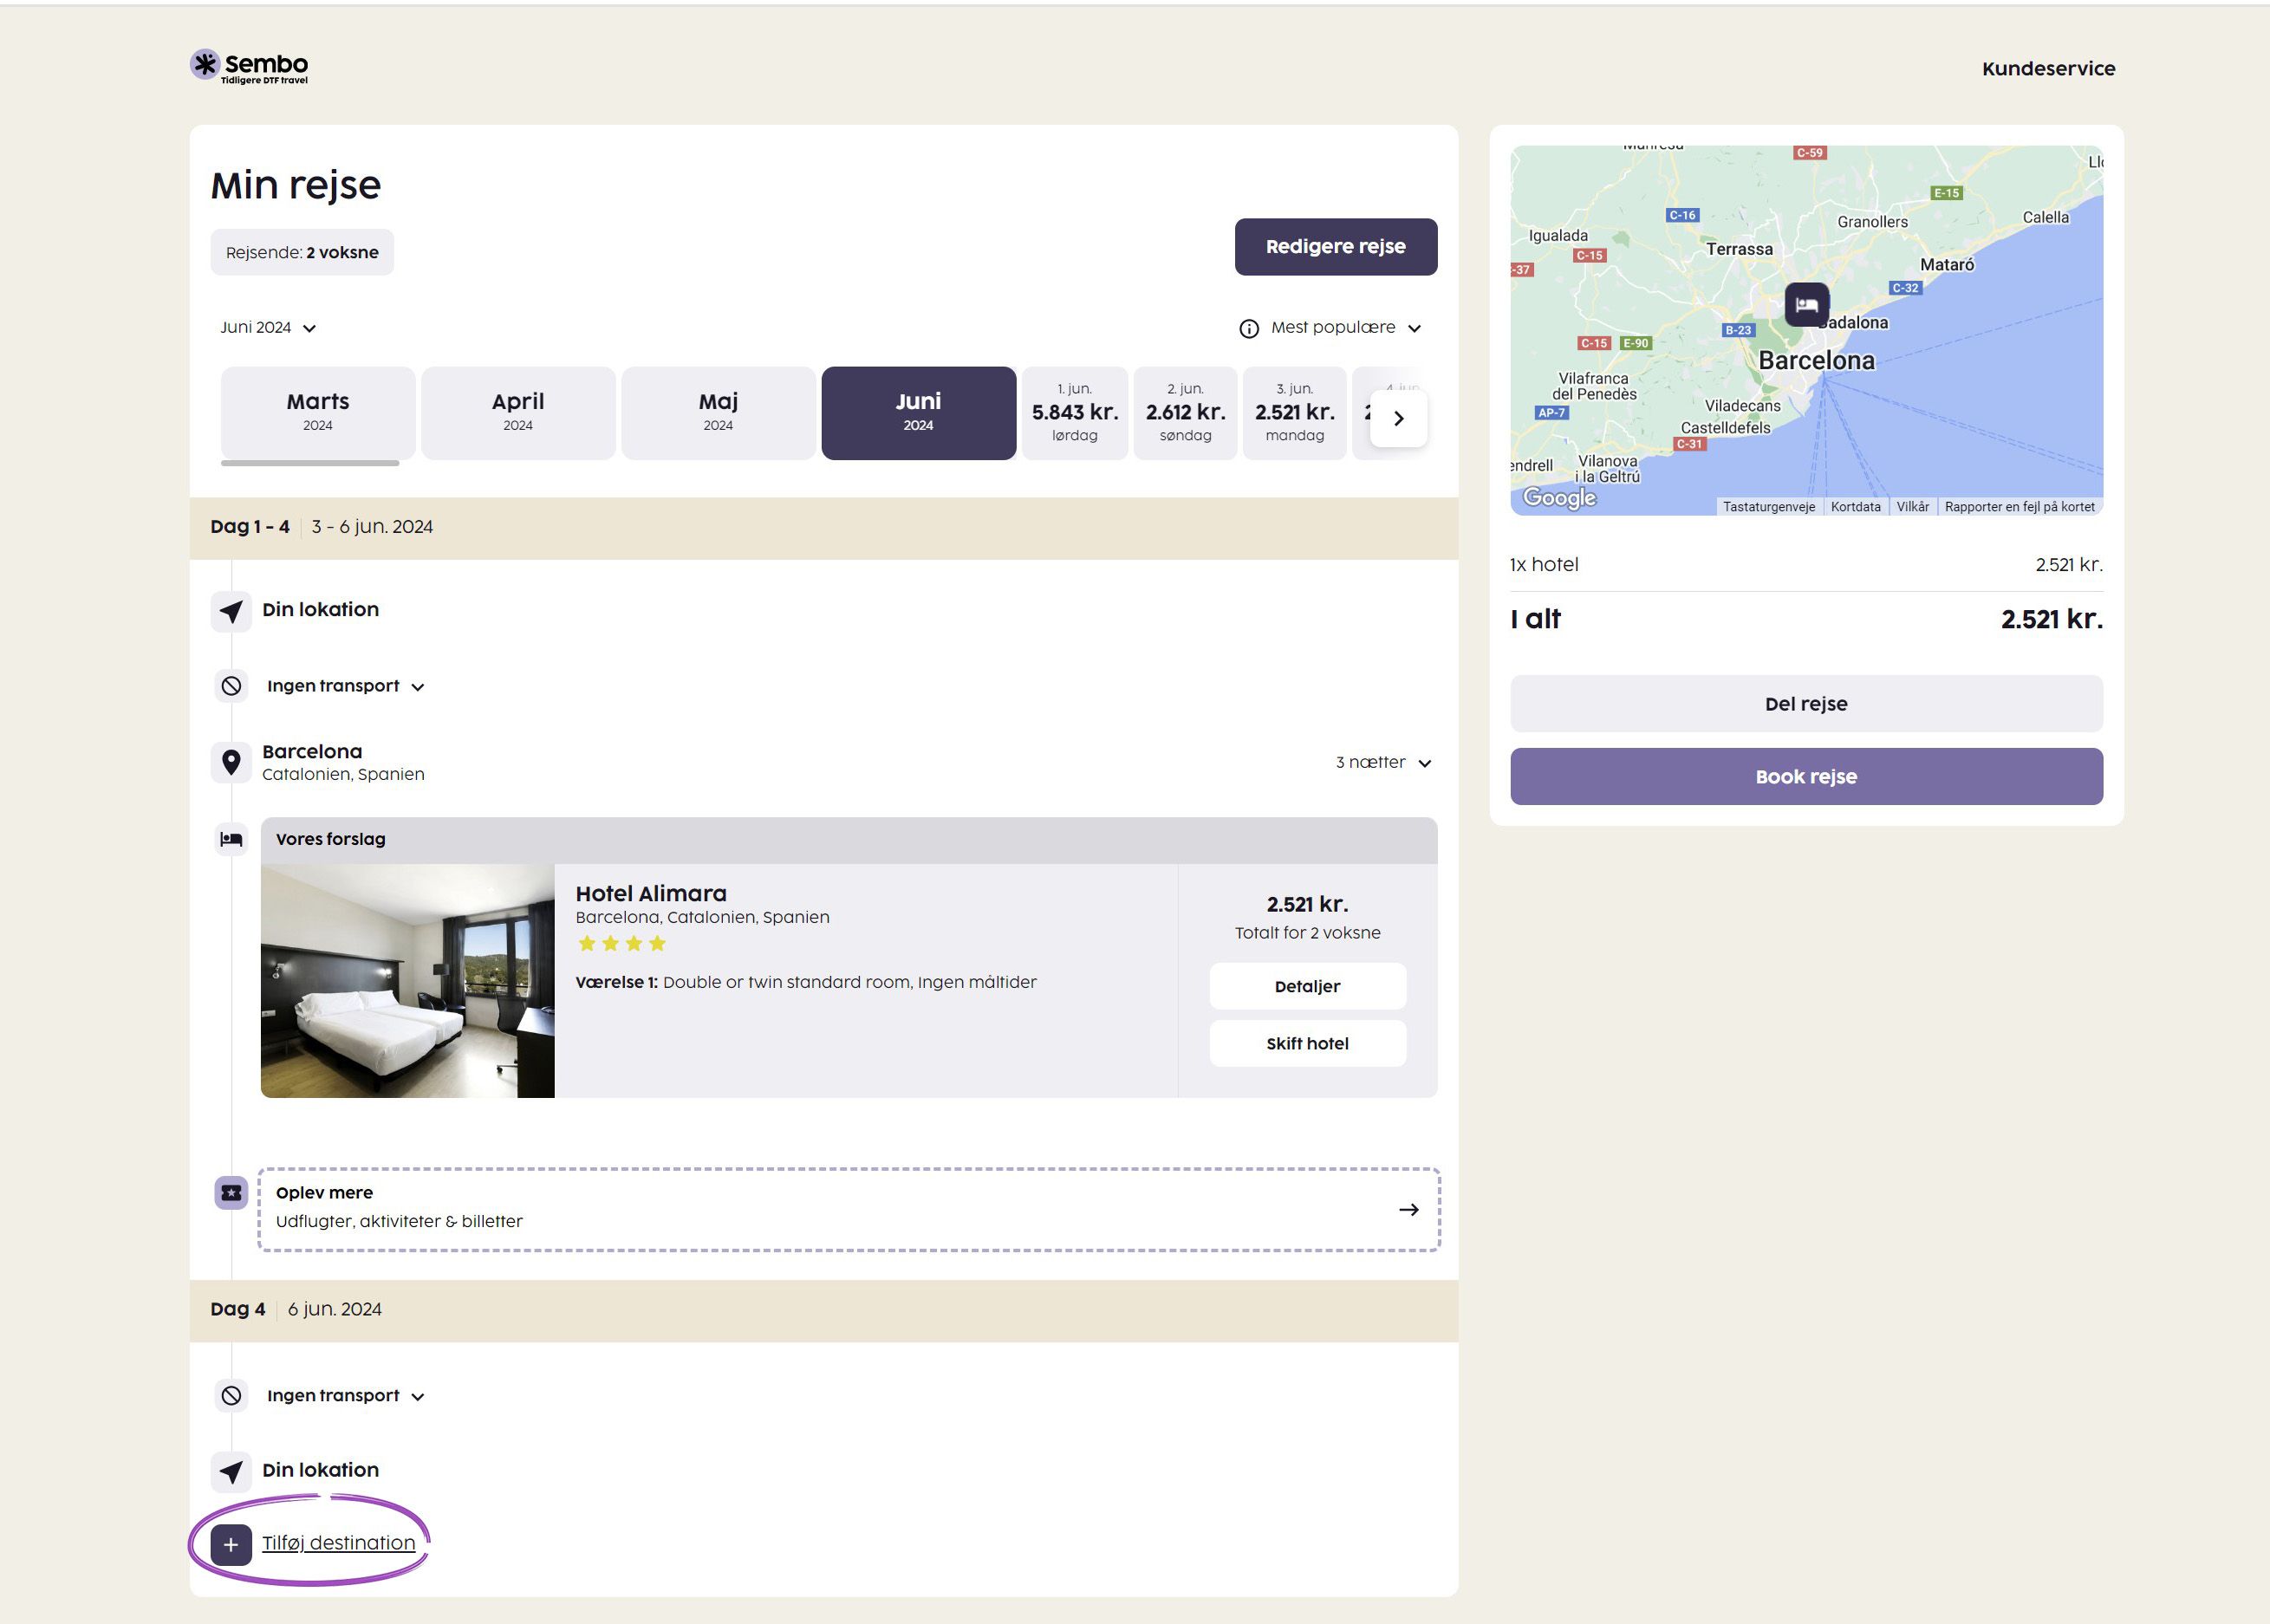Screen dimensions: 2270x1624
Task: Open Kundeservice link
Action: pos(2047,69)
